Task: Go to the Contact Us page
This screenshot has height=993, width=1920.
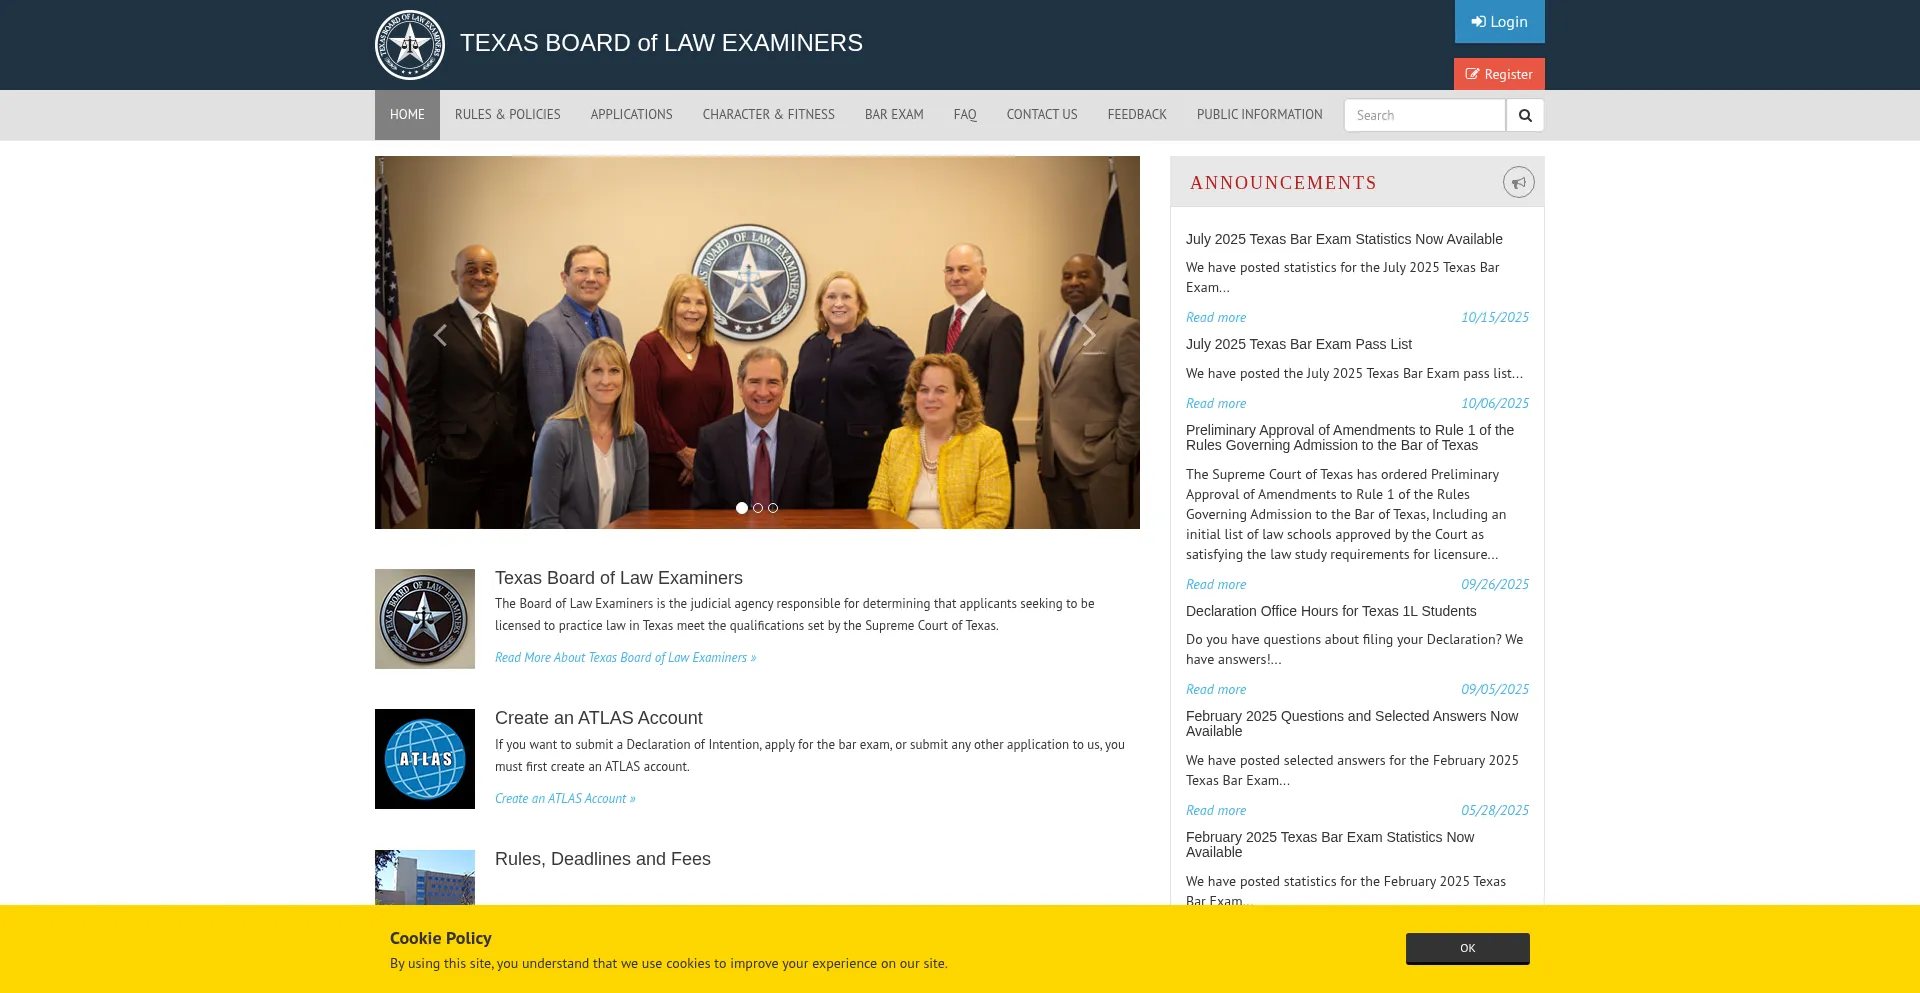Action: [1041, 115]
